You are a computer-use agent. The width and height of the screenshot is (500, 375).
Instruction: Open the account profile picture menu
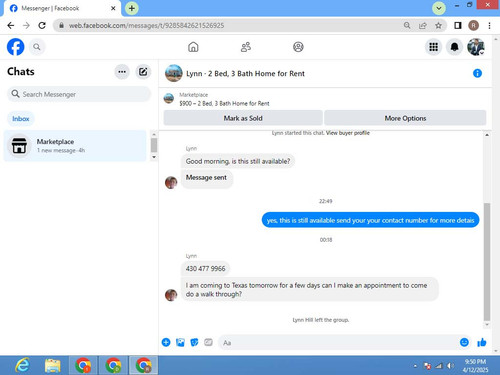click(476, 47)
